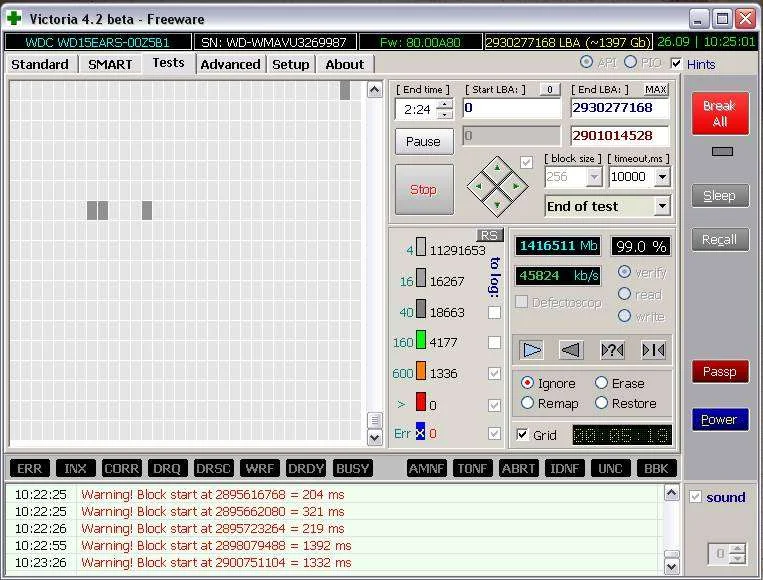Click the TONF error indicator
Viewport: 763px width, 580px height.
[472, 469]
